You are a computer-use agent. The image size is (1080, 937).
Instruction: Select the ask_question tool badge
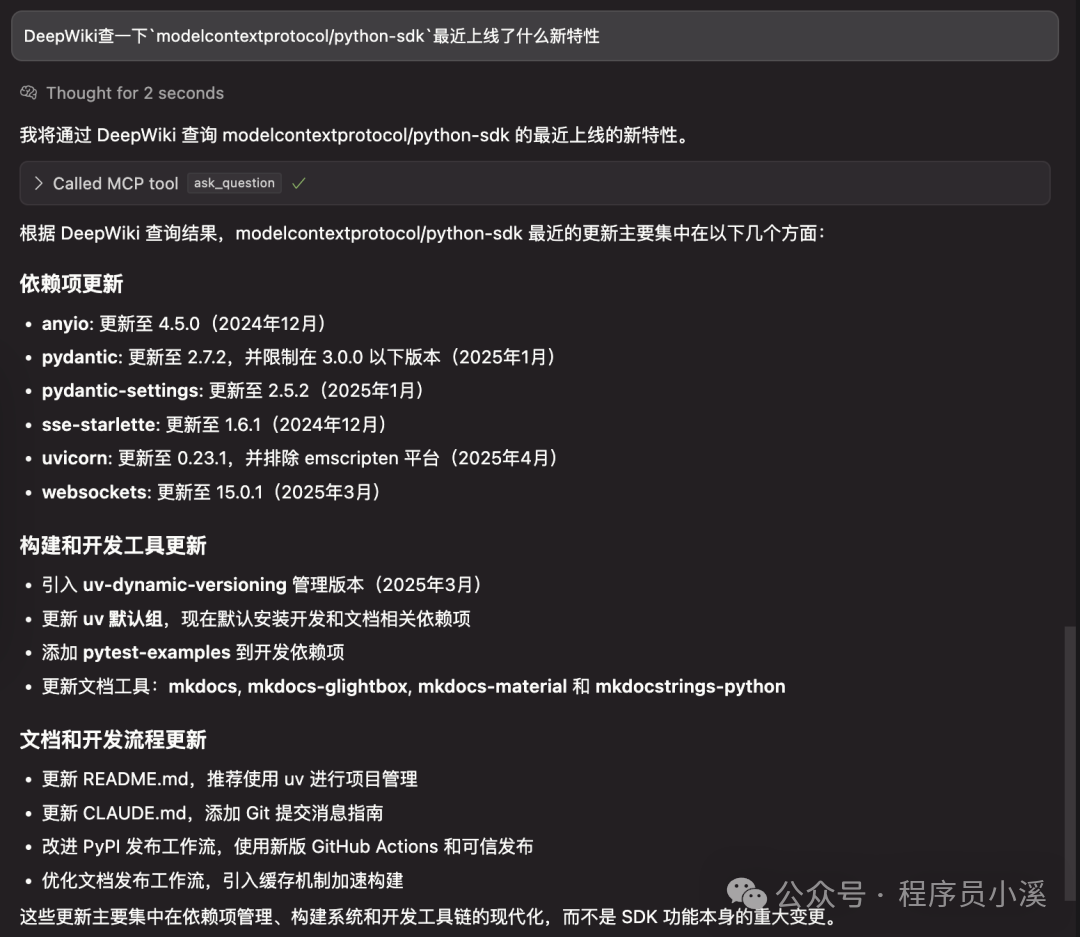(234, 183)
